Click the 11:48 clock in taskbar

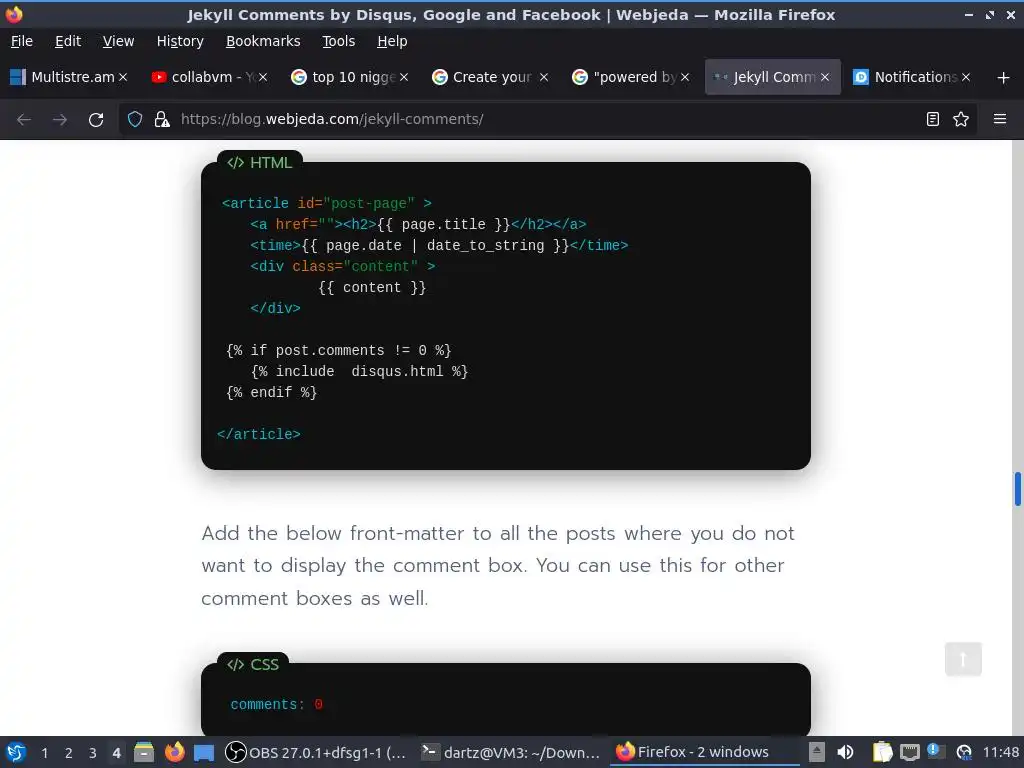[x=1000, y=752]
